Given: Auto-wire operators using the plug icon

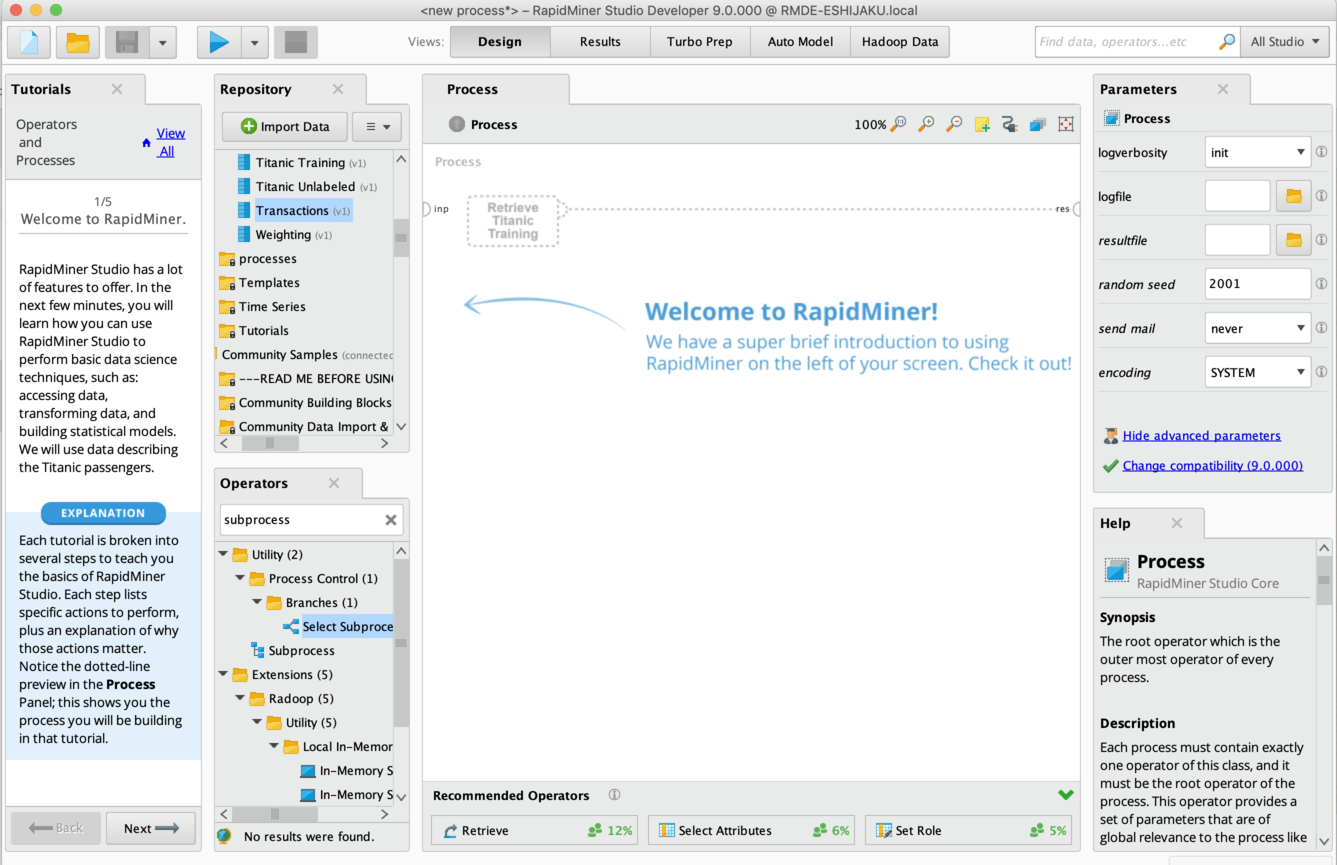Looking at the screenshot, I should [1009, 124].
